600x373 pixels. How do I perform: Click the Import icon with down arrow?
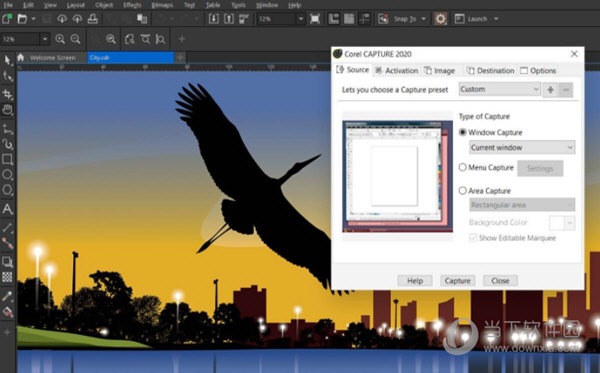214,19
